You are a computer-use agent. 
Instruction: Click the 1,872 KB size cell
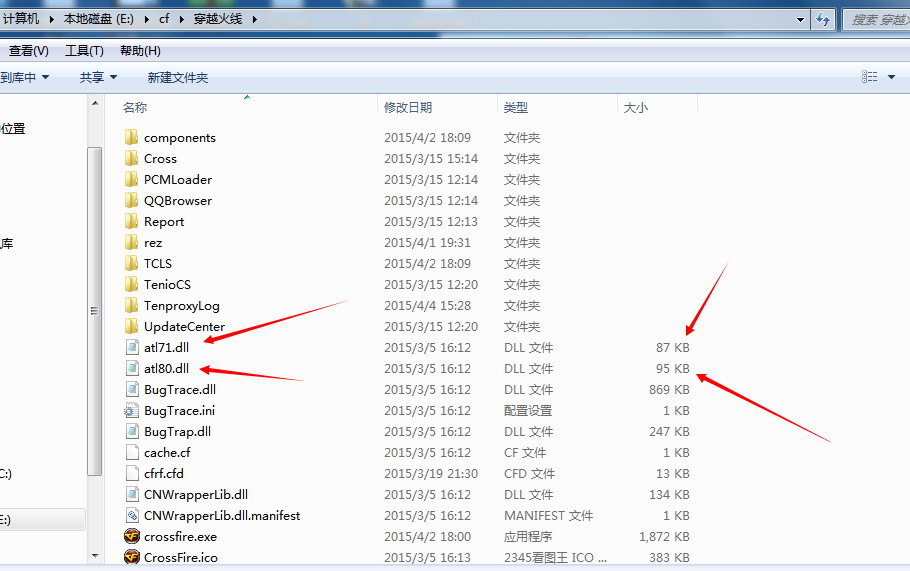pos(664,537)
